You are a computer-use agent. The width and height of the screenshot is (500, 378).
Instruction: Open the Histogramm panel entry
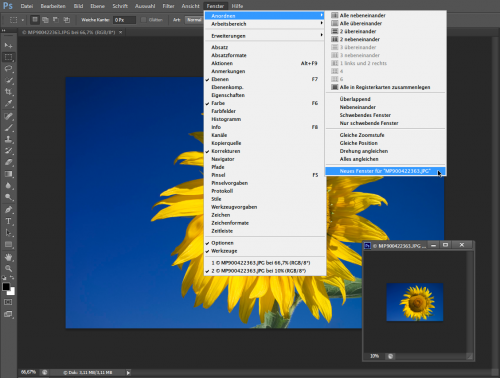265,119
